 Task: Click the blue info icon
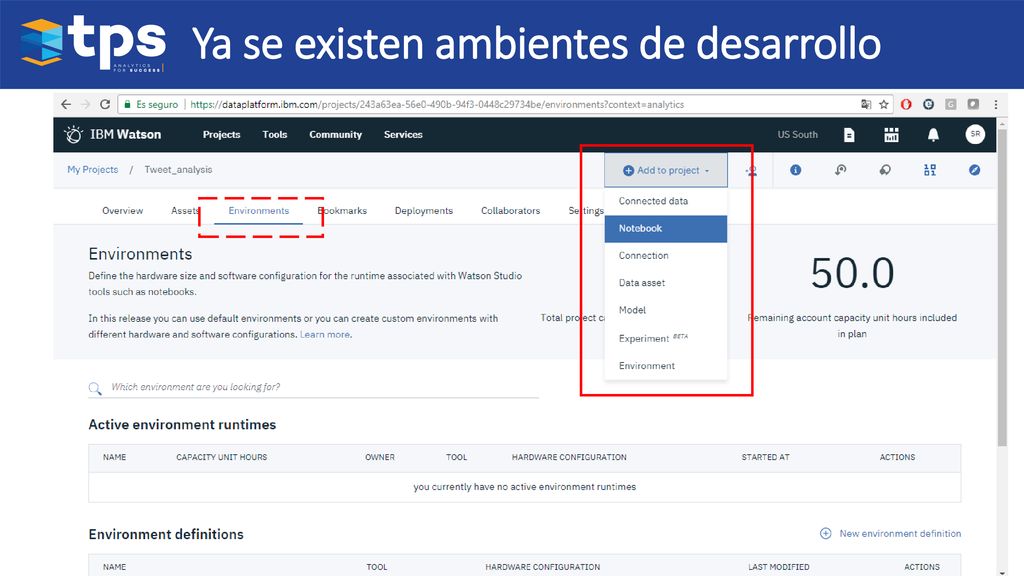pos(795,170)
